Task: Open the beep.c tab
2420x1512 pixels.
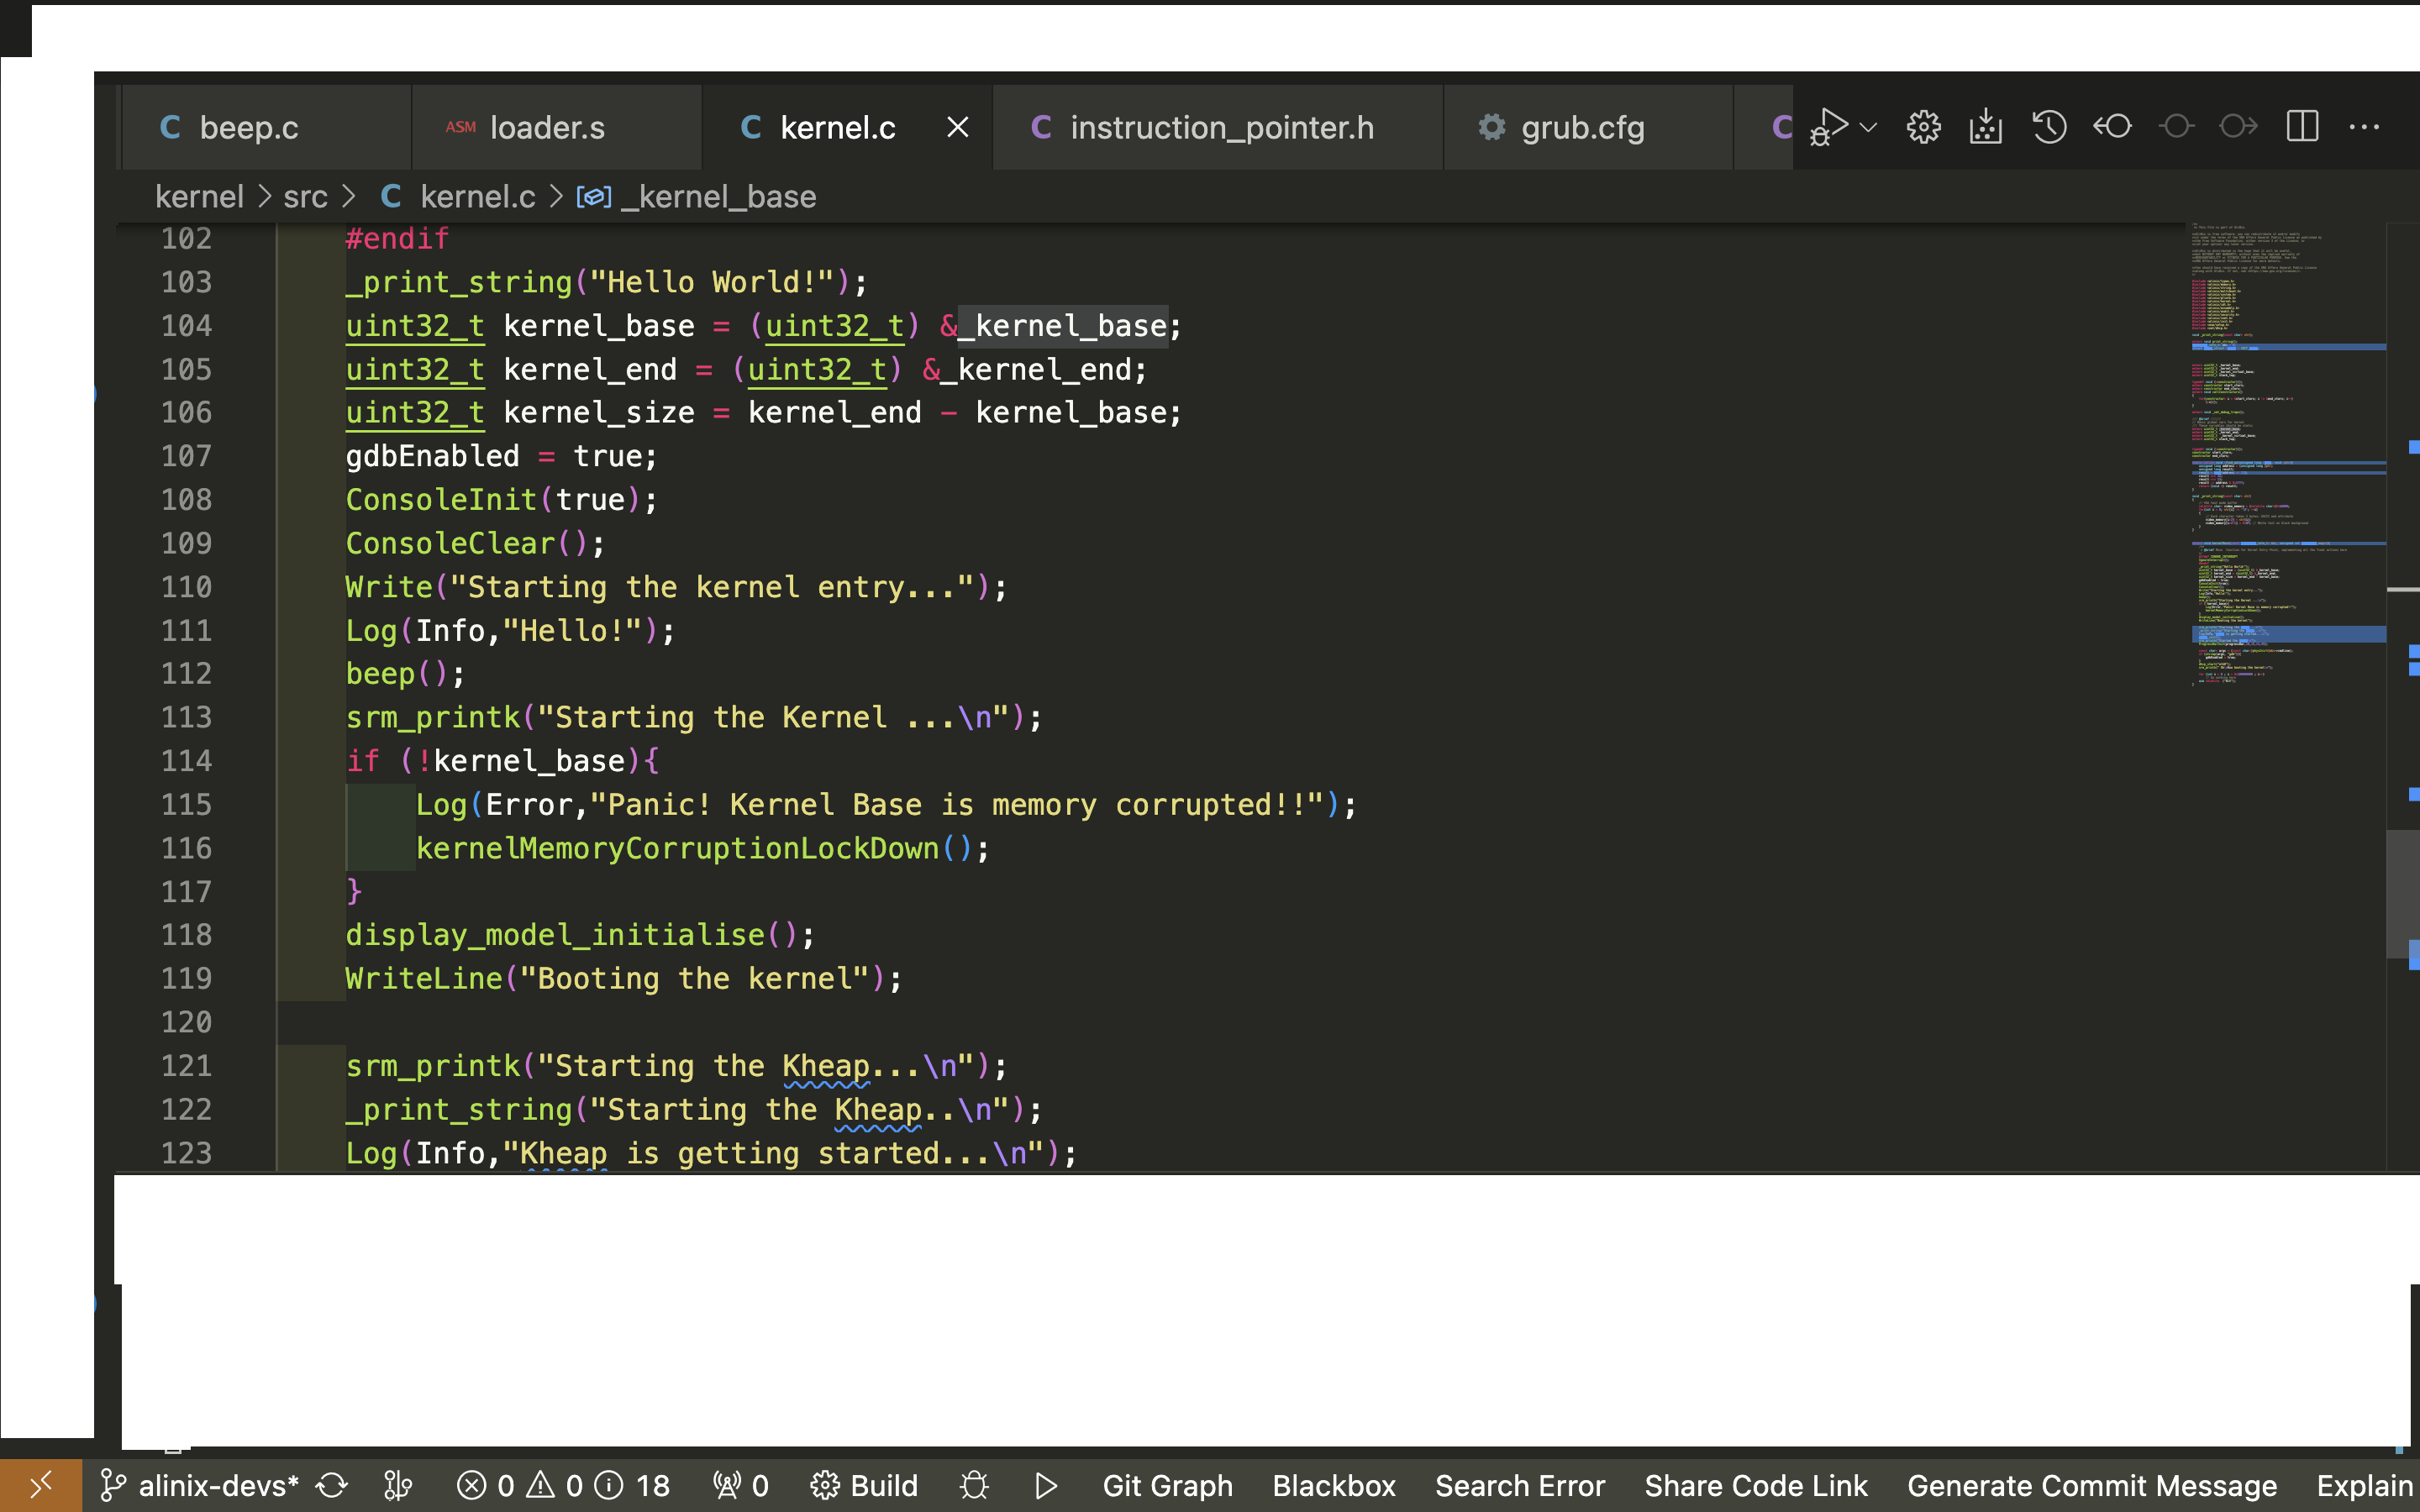Action: point(265,127)
